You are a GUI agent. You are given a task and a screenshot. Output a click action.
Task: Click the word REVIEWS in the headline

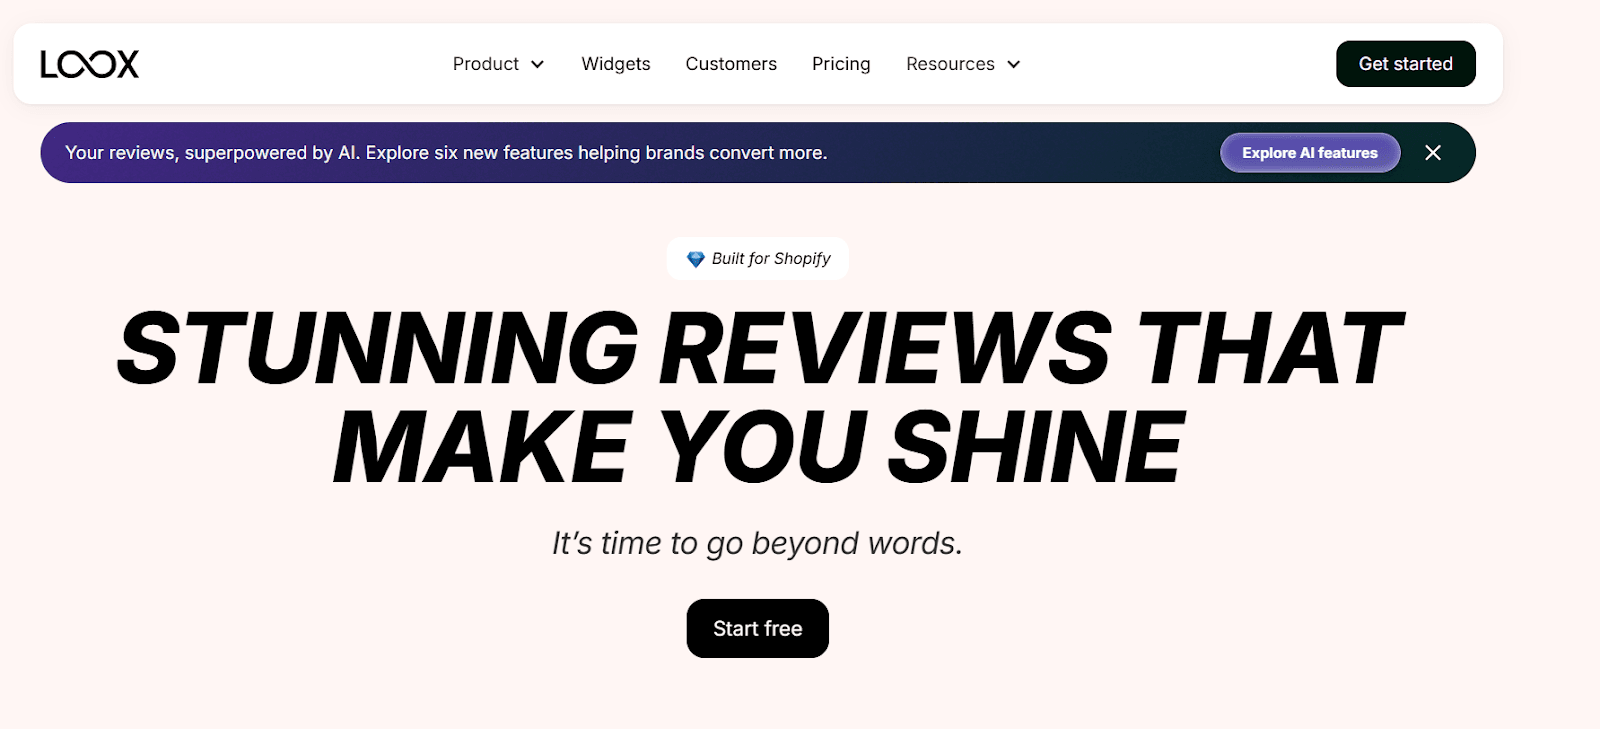pos(885,348)
